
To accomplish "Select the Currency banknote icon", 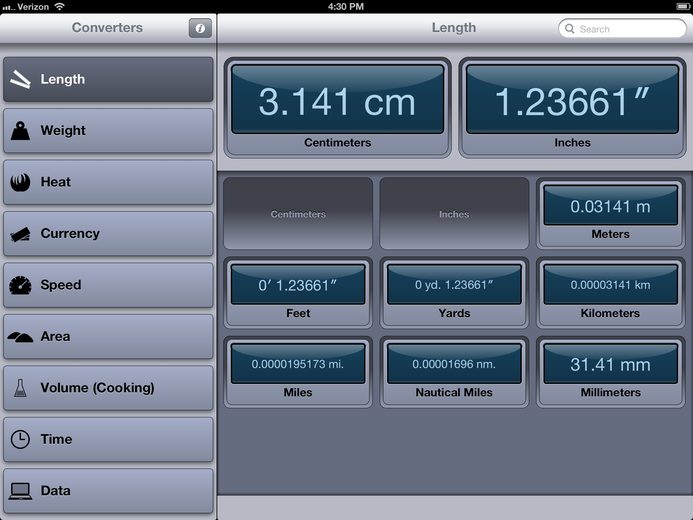I will 20,234.
